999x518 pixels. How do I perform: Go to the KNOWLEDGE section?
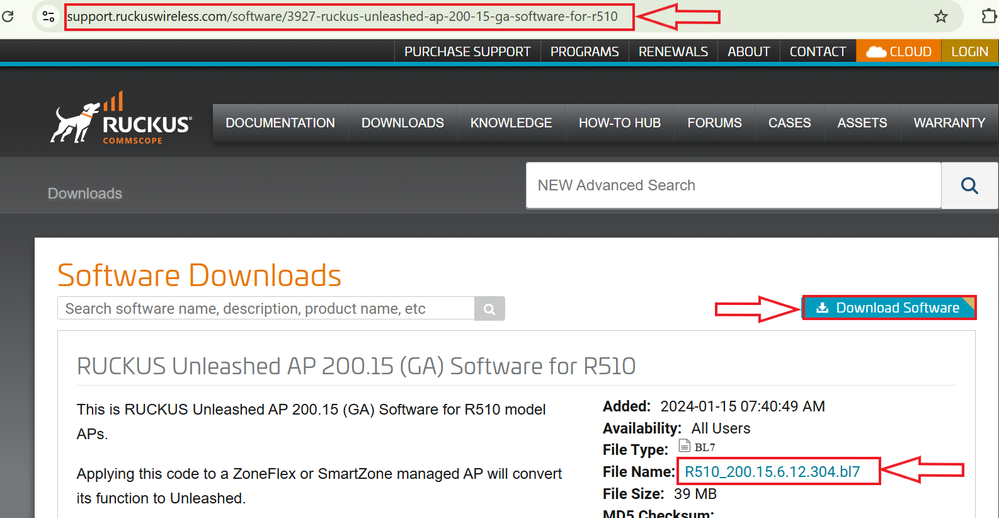pos(511,123)
